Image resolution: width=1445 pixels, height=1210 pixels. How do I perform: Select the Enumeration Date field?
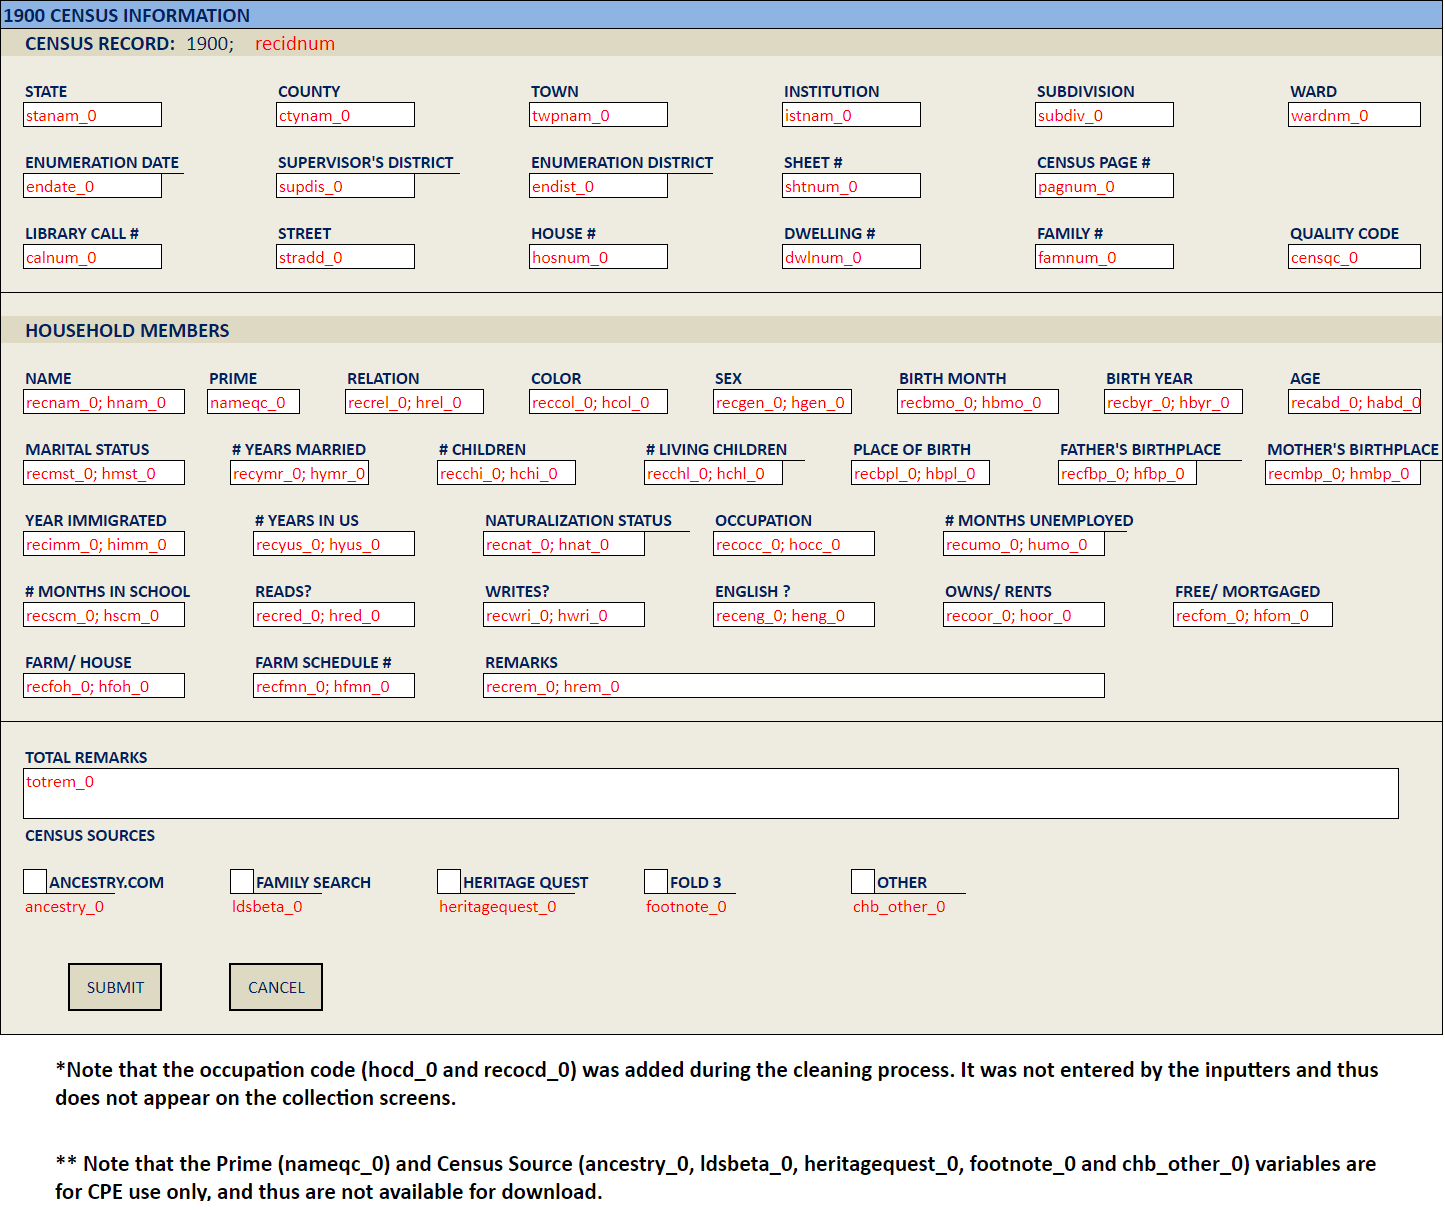tap(93, 186)
